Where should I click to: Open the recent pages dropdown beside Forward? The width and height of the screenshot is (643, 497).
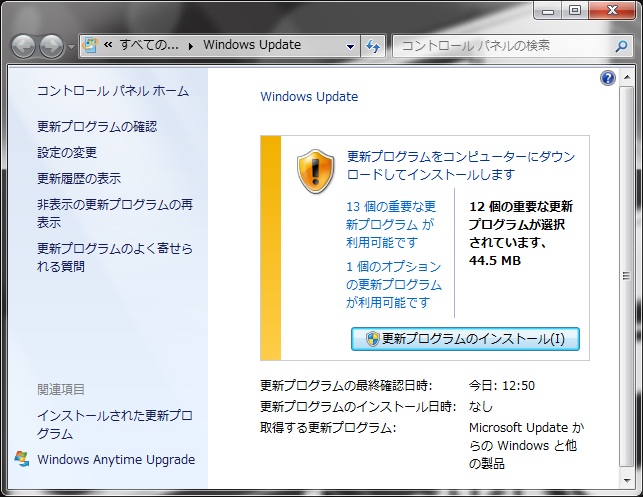(x=71, y=46)
